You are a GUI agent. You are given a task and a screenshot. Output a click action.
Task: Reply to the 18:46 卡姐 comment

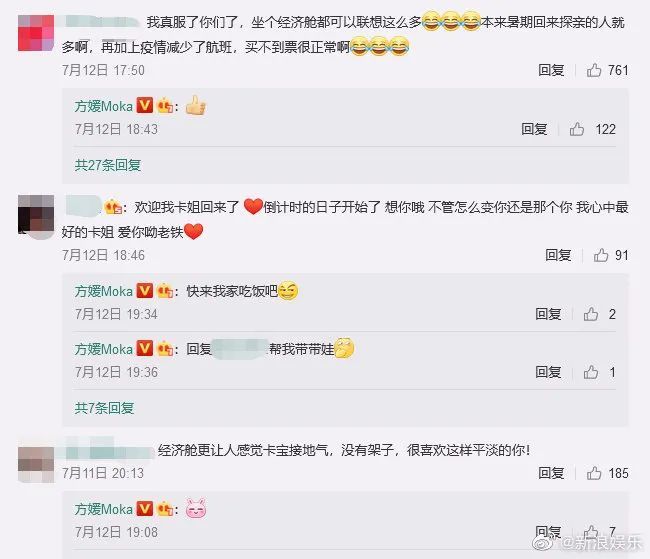click(x=558, y=255)
